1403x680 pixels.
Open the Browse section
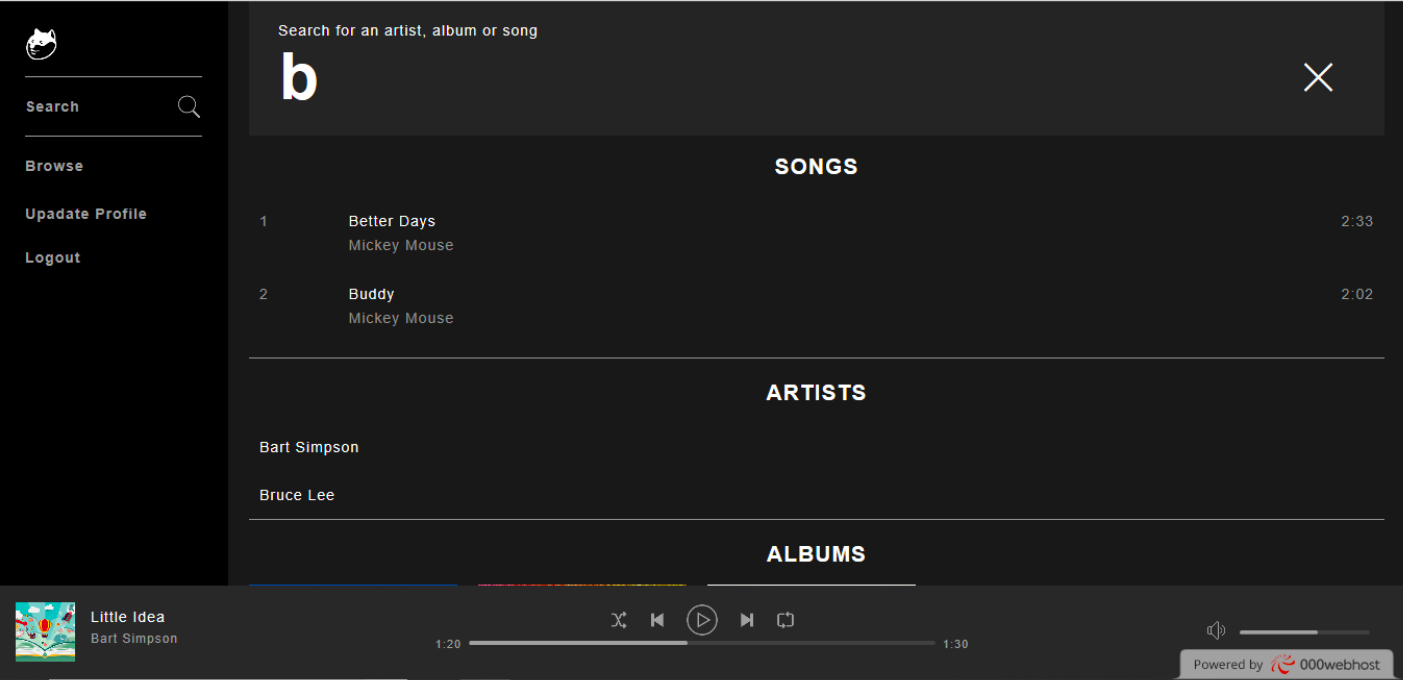pos(54,165)
